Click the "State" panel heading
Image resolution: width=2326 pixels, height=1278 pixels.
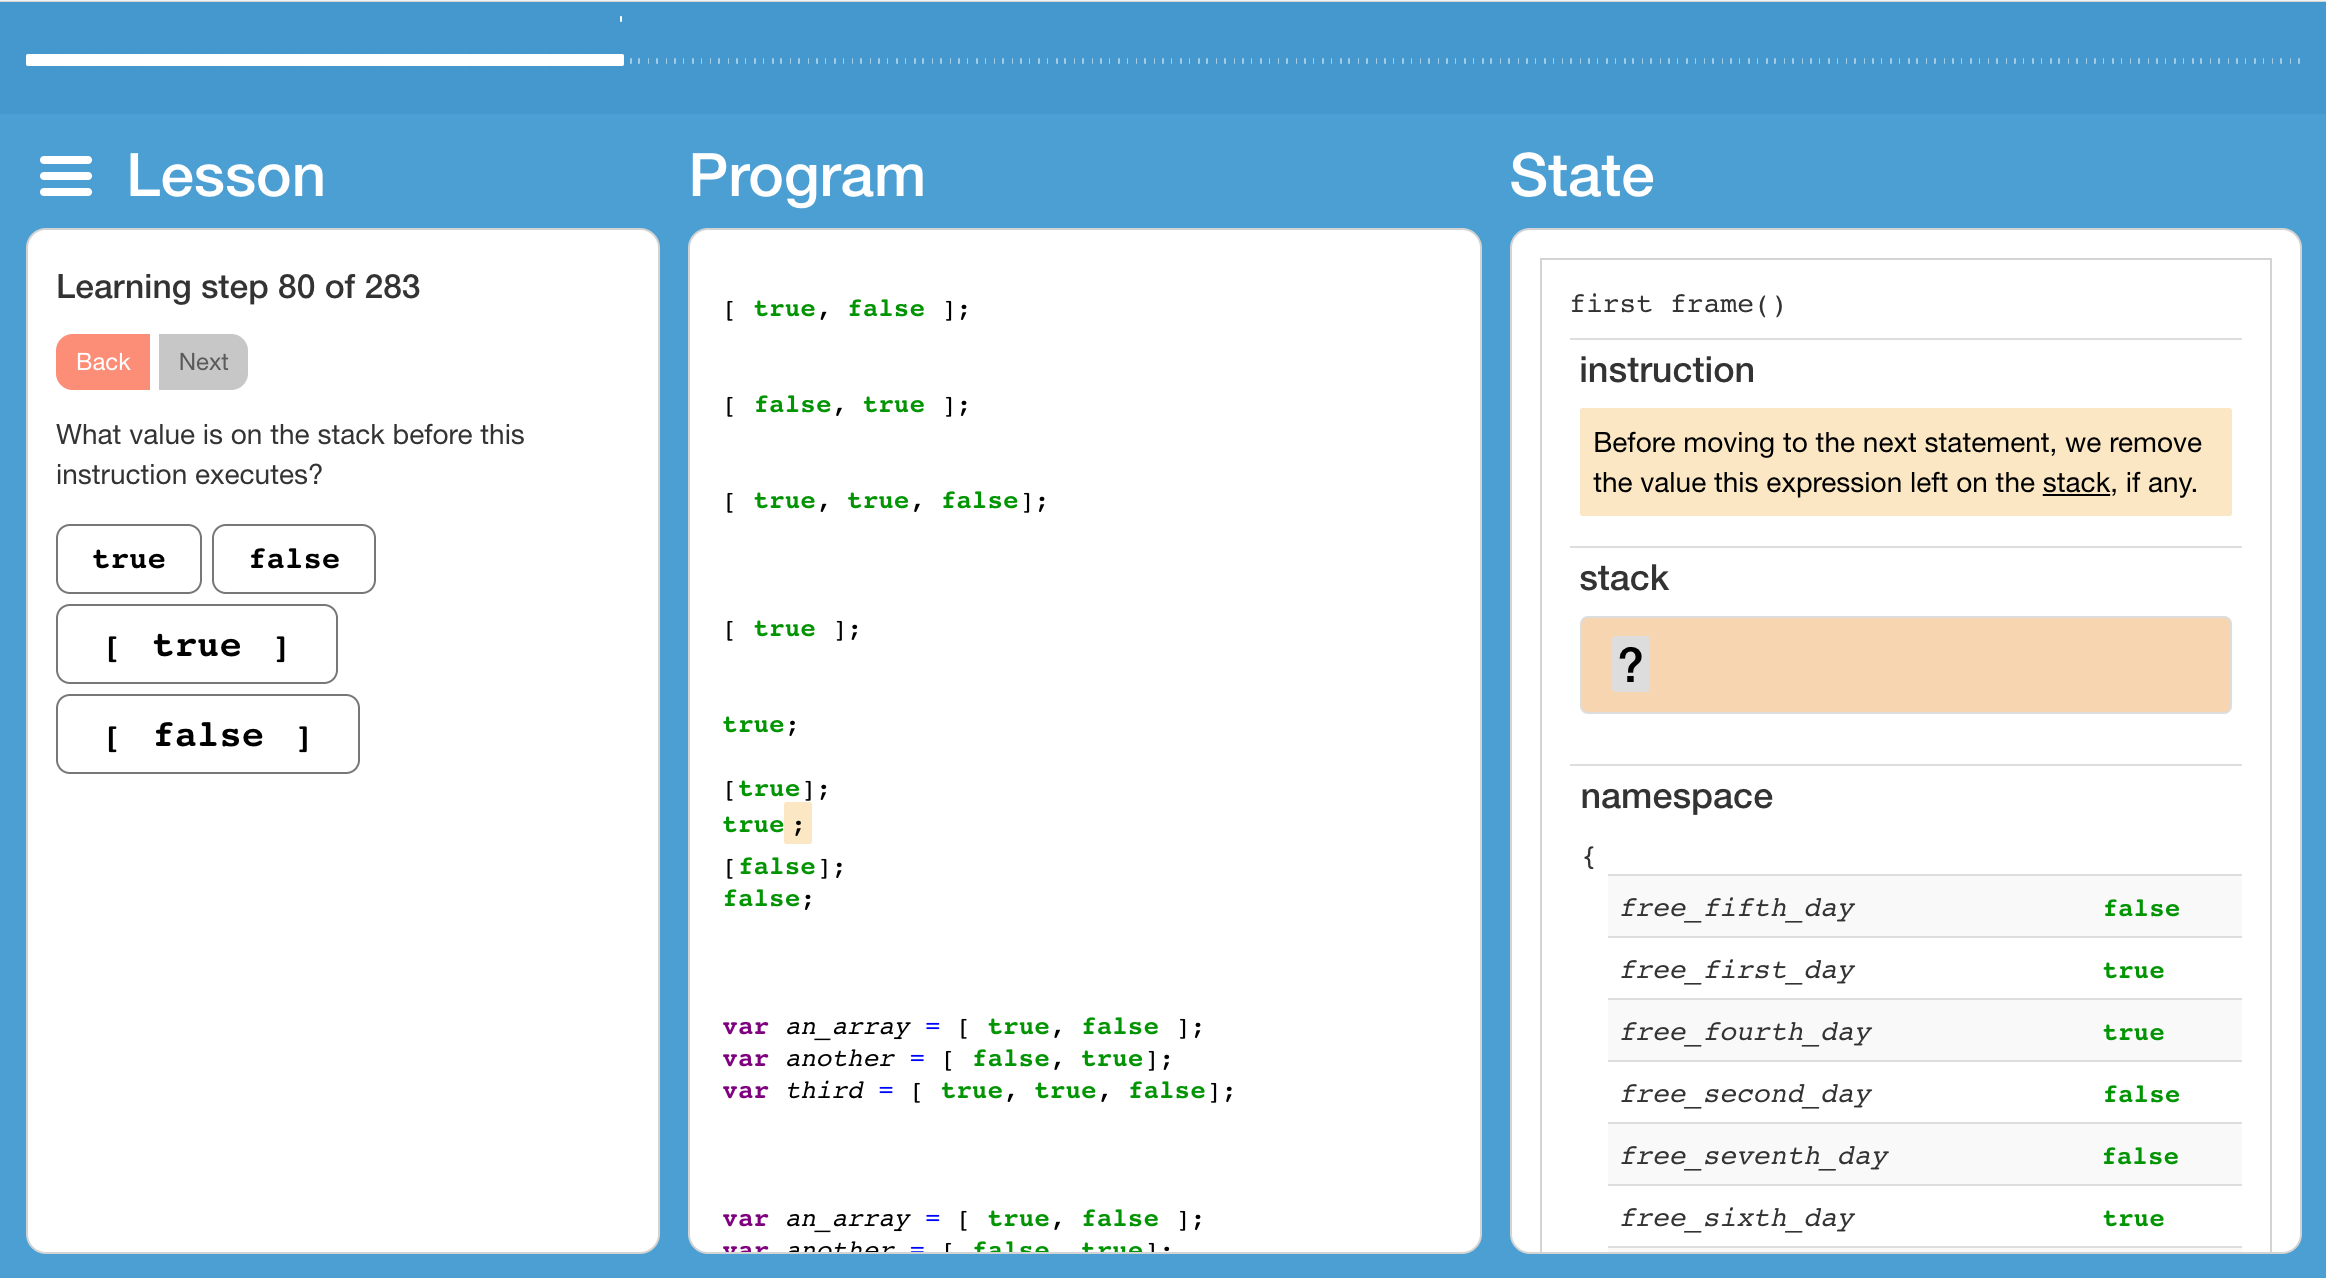1581,176
